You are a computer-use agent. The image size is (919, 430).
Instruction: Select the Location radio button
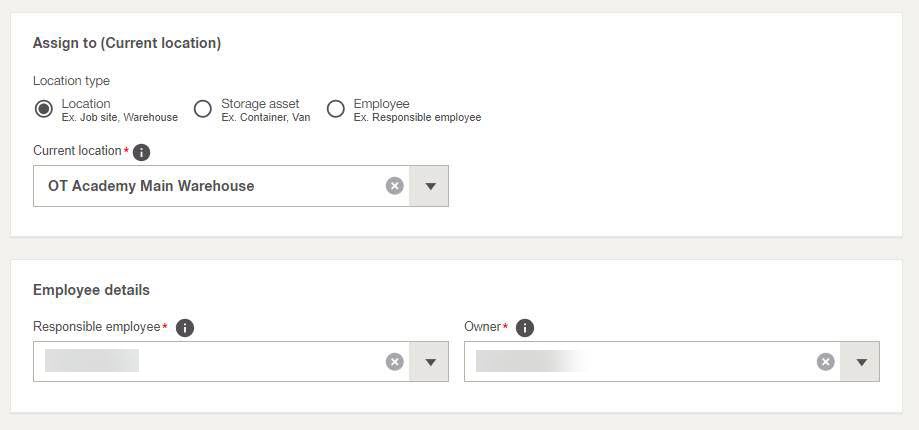(x=43, y=109)
